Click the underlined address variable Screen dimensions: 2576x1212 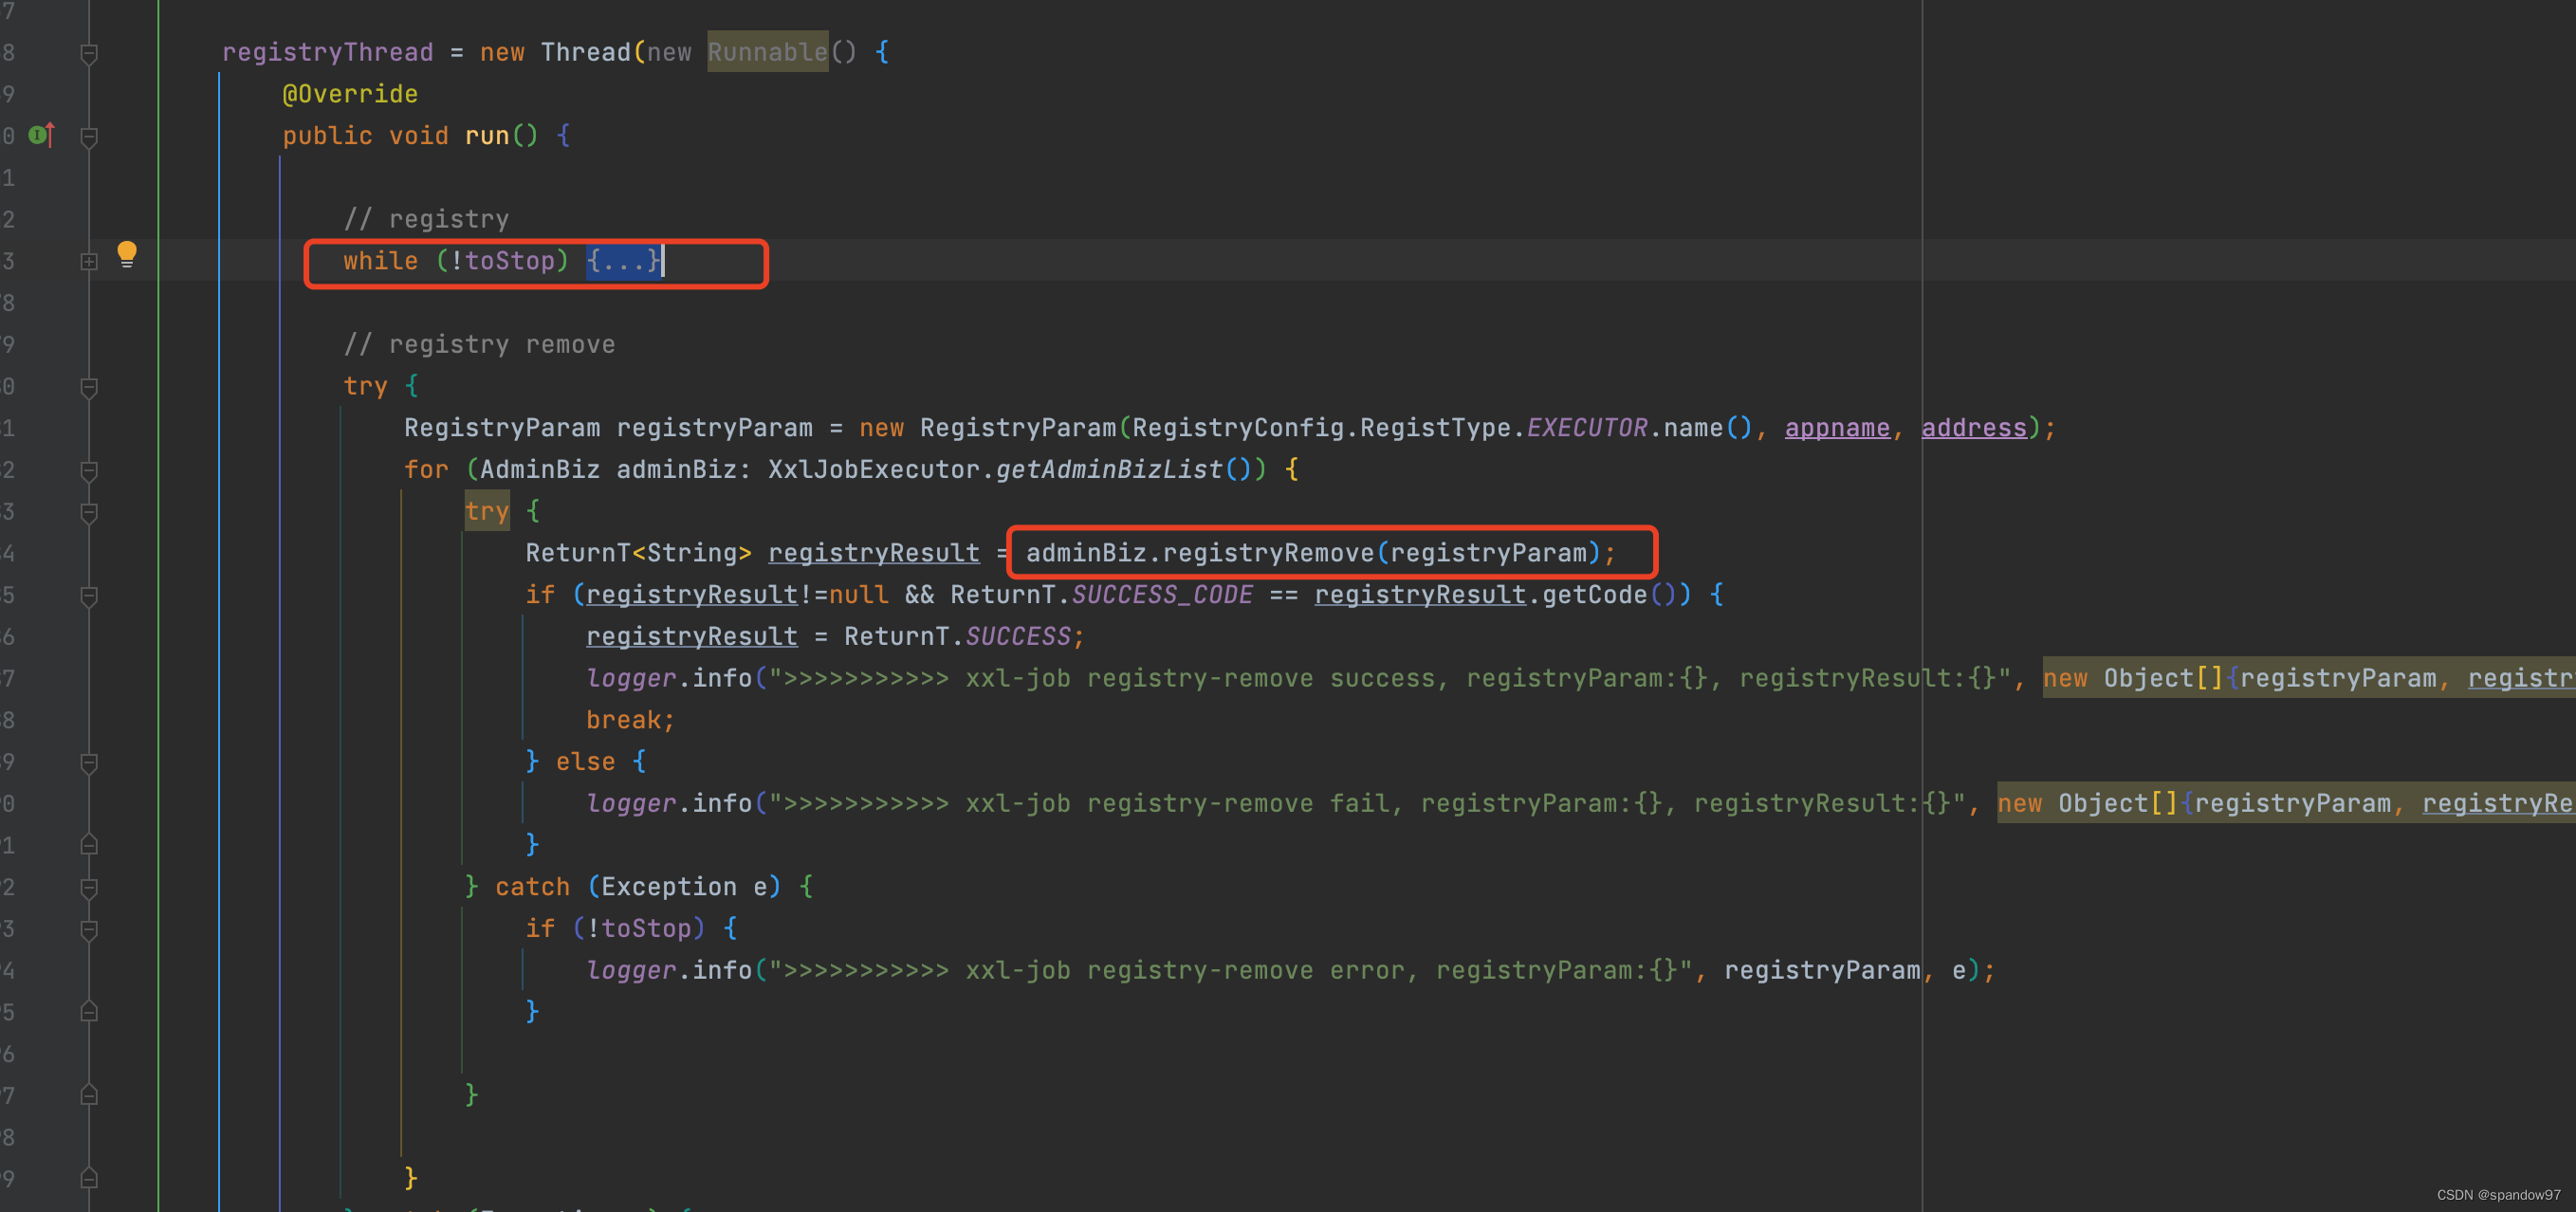pos(1973,428)
